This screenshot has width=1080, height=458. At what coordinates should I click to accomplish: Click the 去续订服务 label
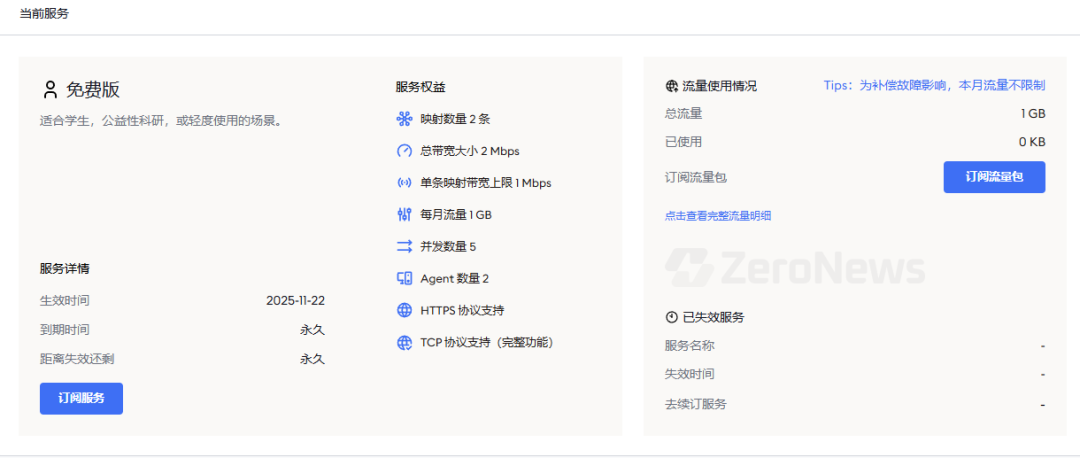click(695, 404)
